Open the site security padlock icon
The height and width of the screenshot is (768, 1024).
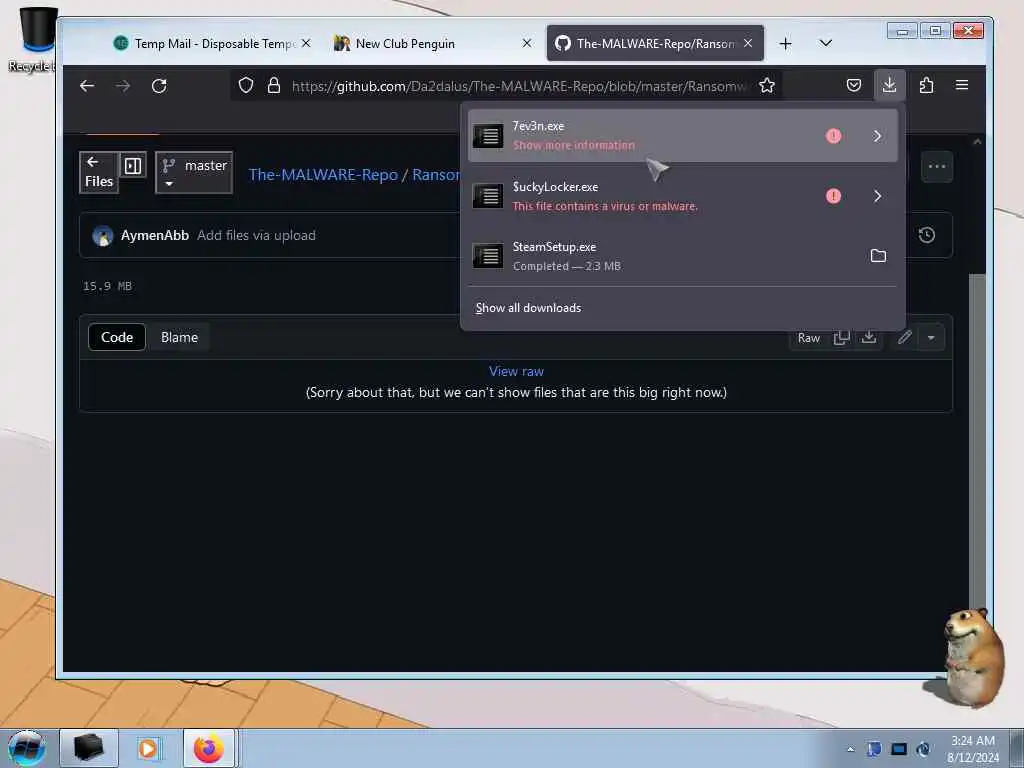pos(274,86)
